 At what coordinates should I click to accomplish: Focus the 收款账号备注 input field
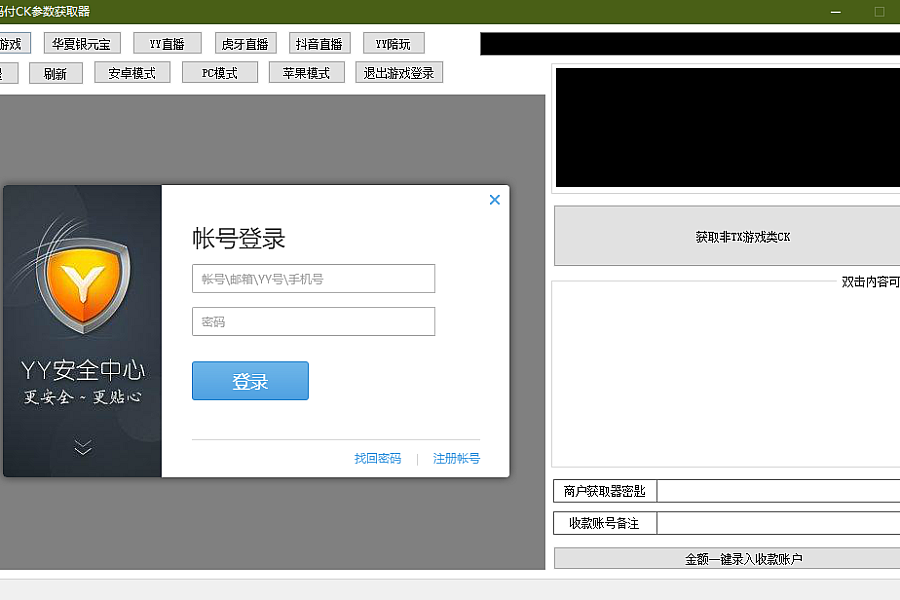(778, 523)
